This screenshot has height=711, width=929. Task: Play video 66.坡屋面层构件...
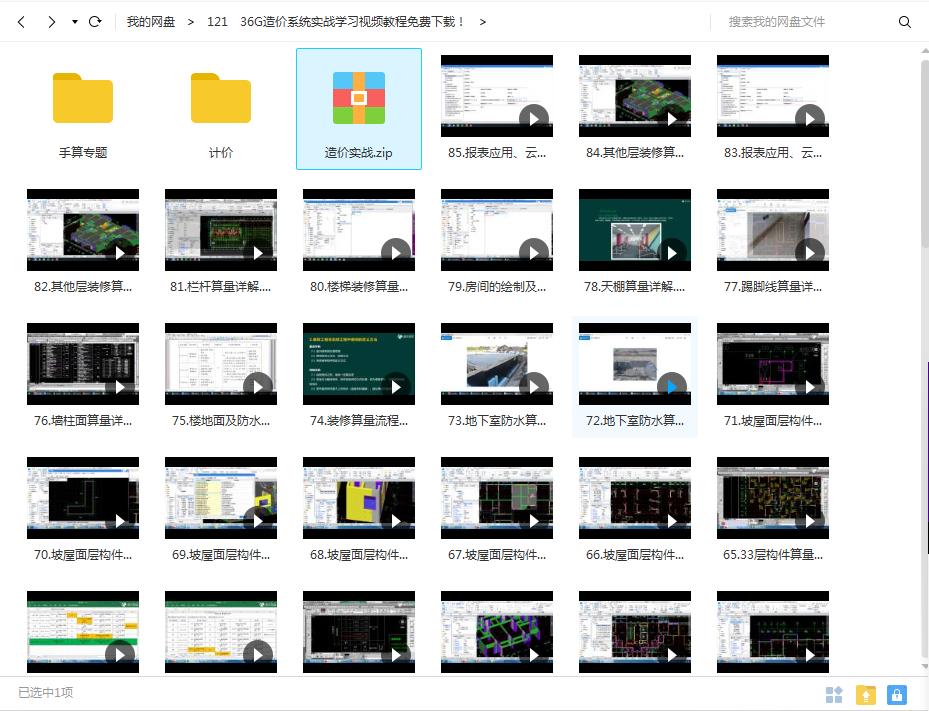point(672,521)
